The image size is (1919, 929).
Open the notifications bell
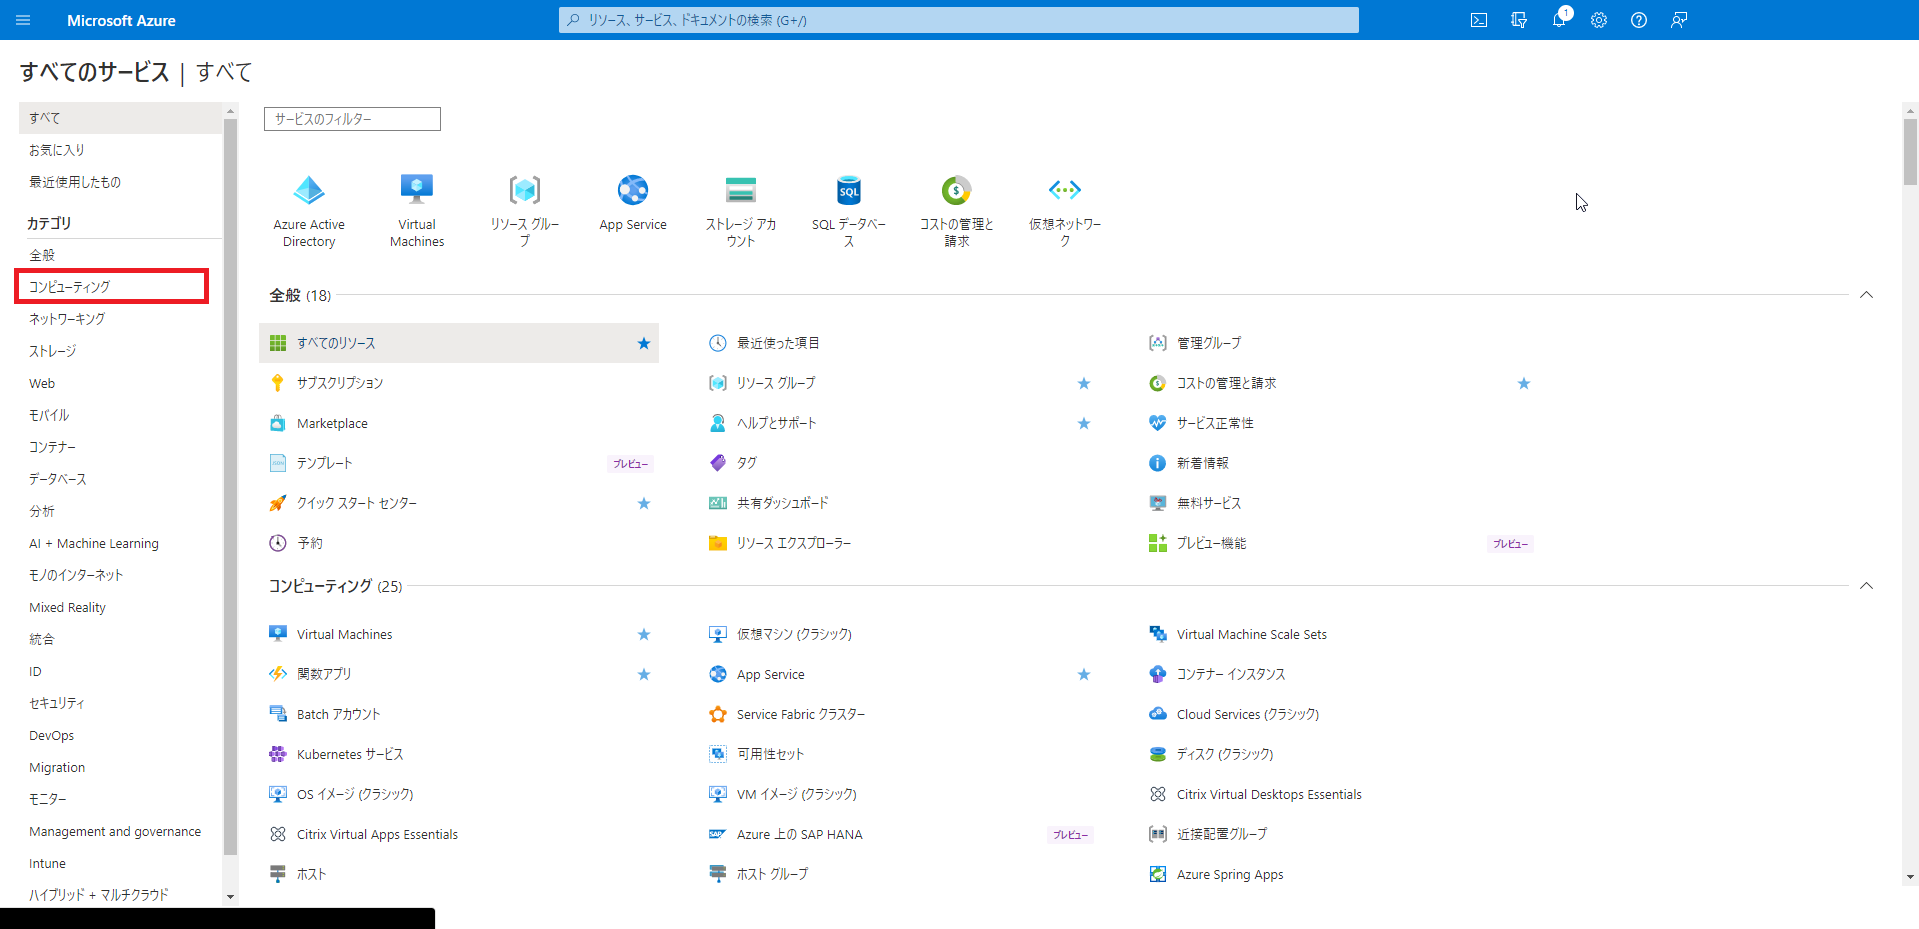1559,20
